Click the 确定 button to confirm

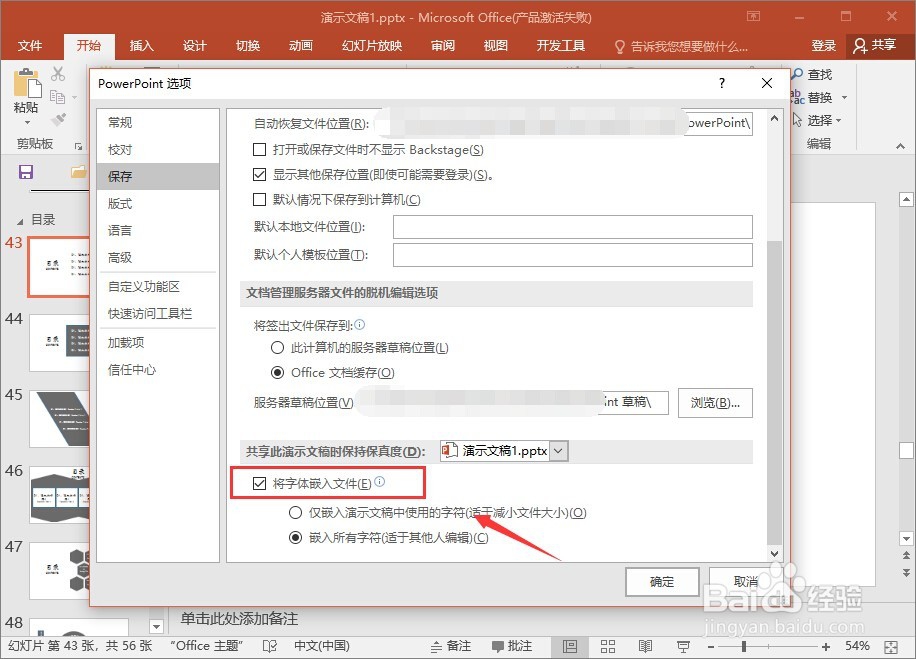[x=662, y=582]
